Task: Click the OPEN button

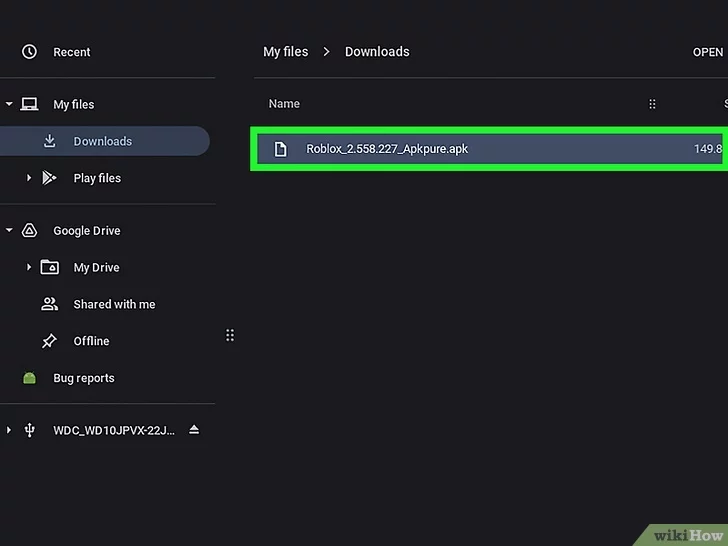Action: pos(708,52)
